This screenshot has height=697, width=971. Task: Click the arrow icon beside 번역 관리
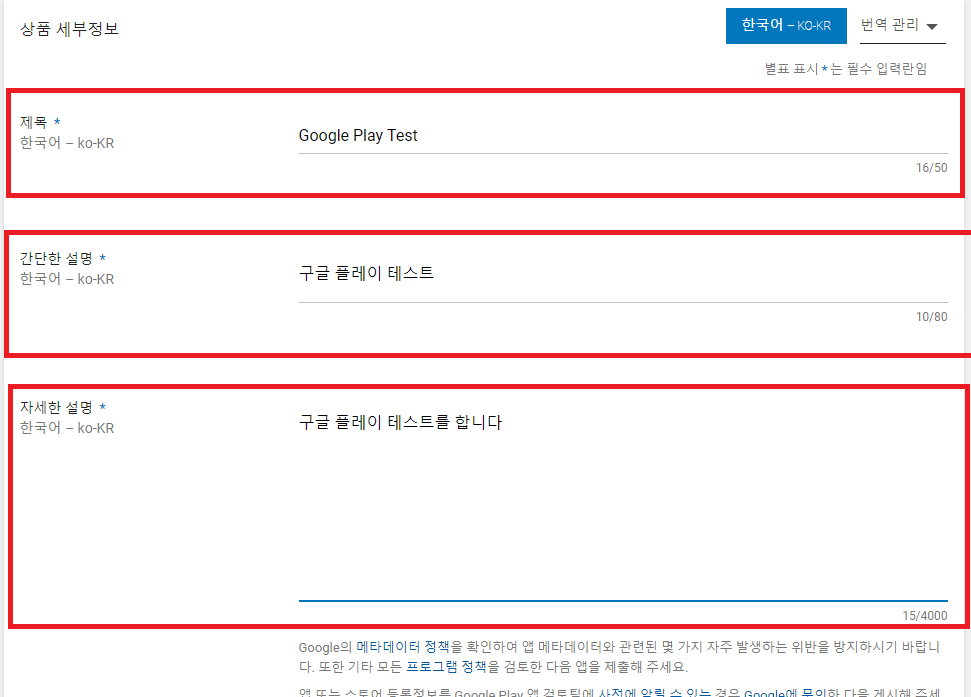932,26
